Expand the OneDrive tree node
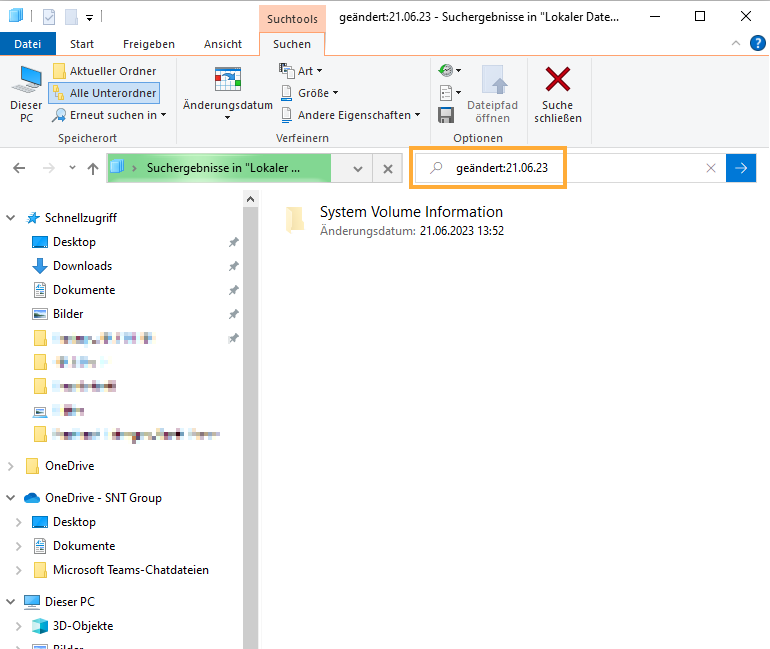Screen dimensions: 770x649 click(x=11, y=466)
